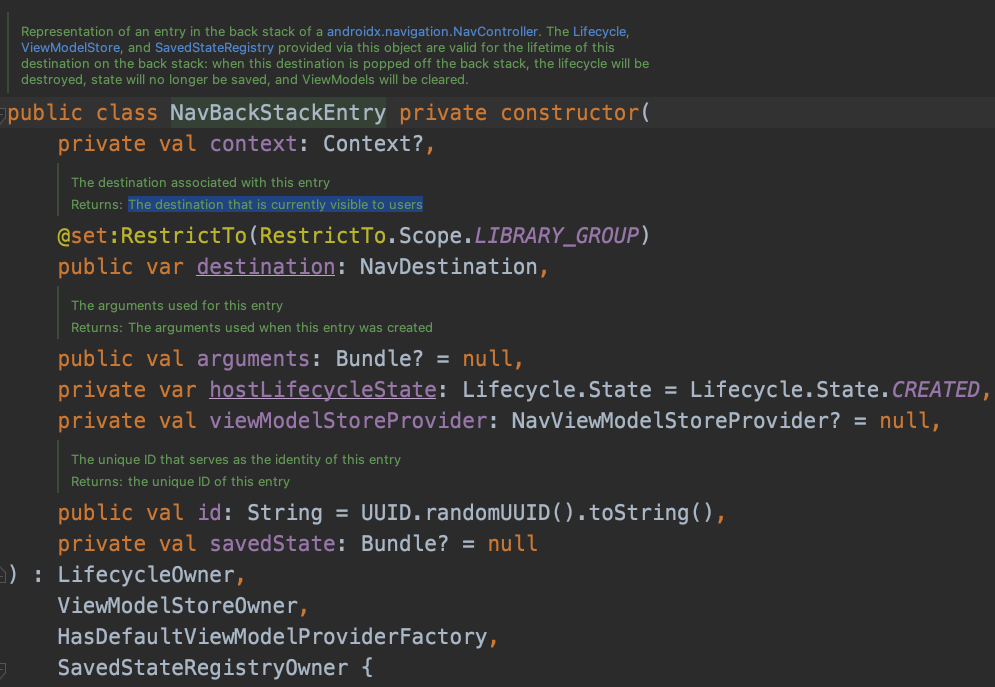Click 'The destination associated with this entry' comment

point(201,182)
